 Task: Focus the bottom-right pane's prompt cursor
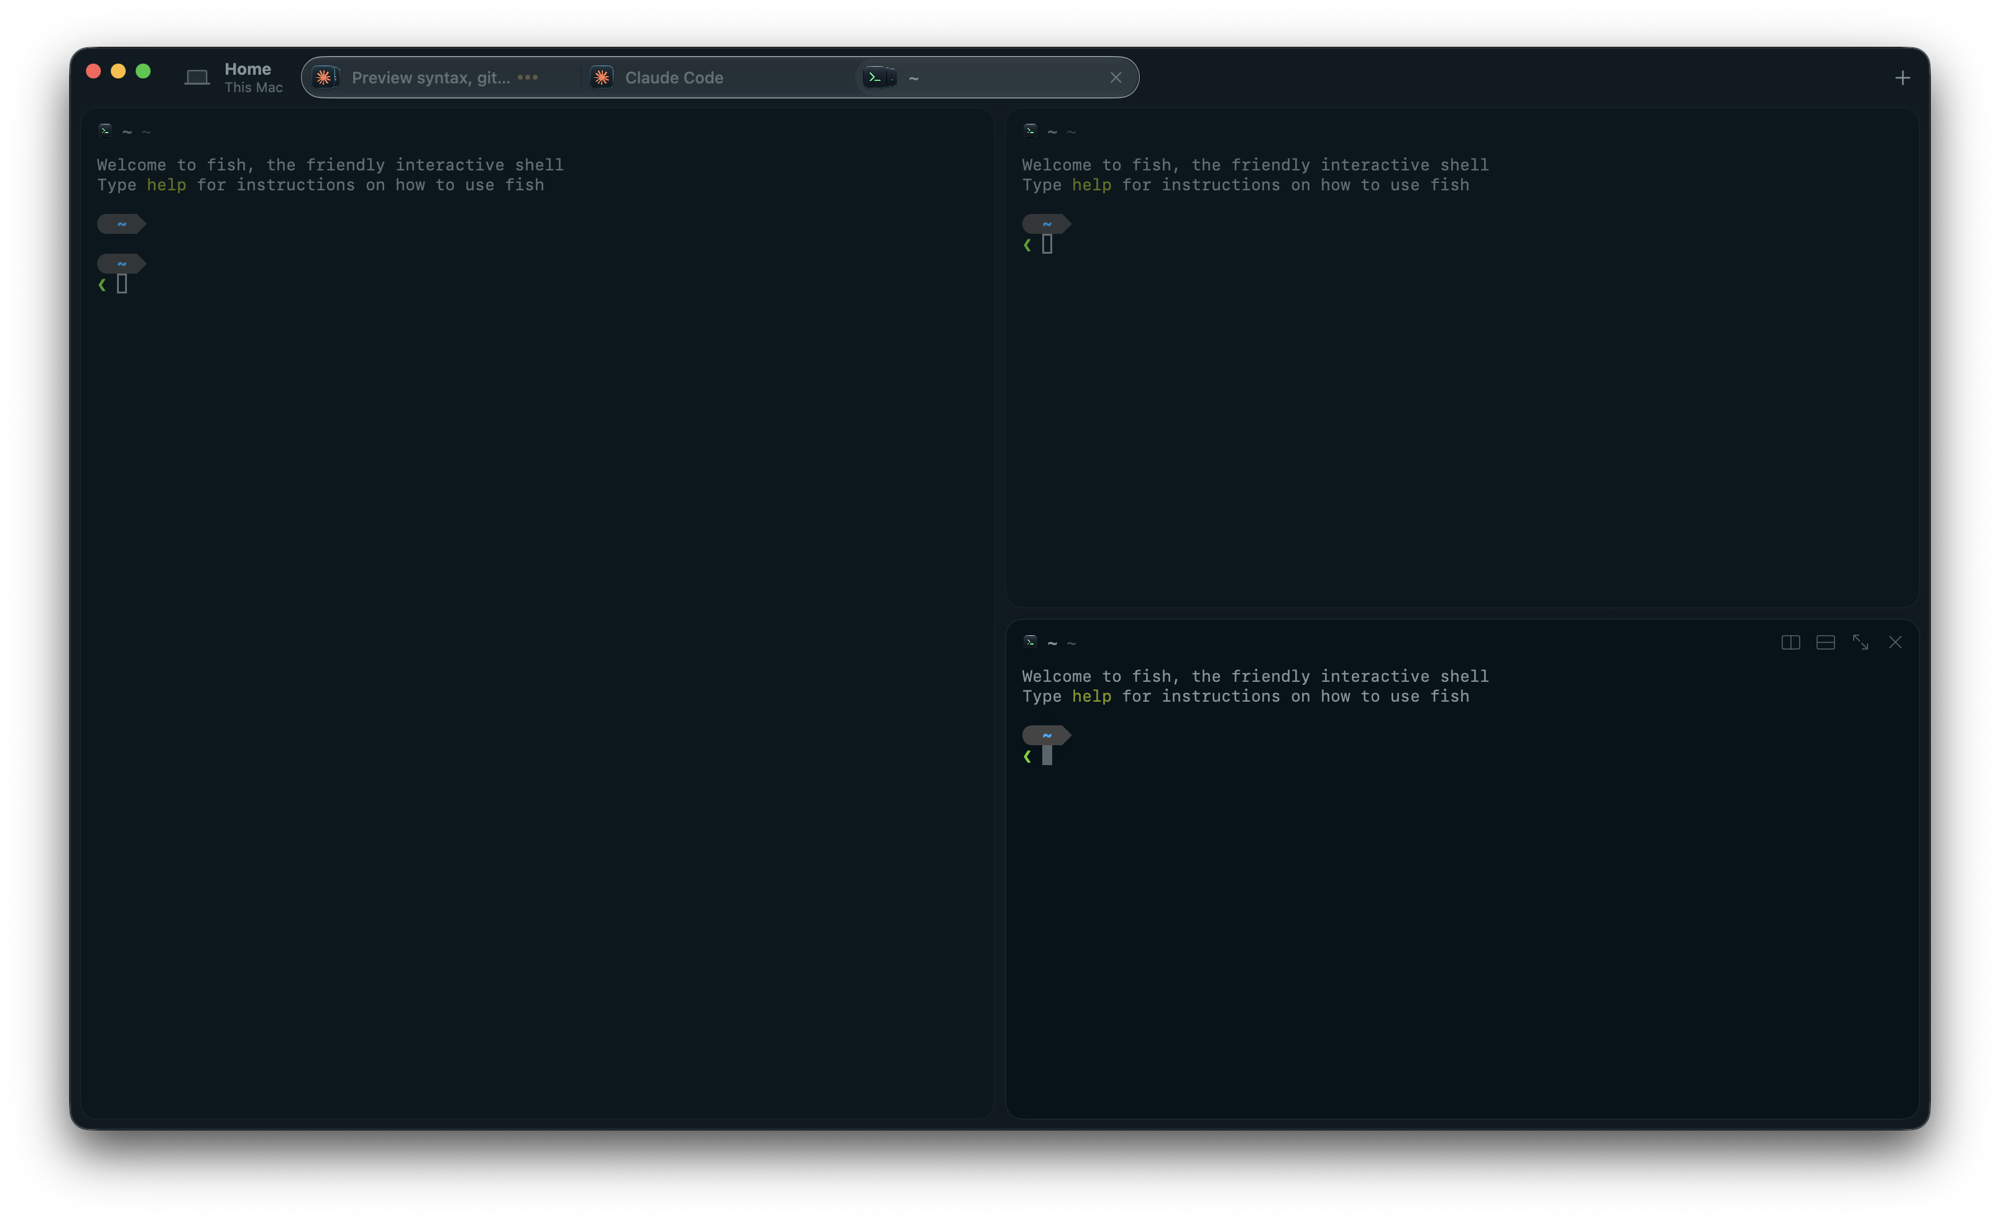click(x=1047, y=756)
